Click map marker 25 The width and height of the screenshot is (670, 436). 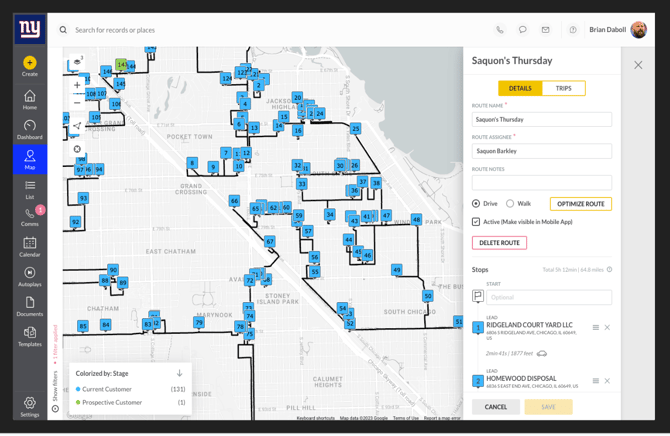pyautogui.click(x=355, y=128)
